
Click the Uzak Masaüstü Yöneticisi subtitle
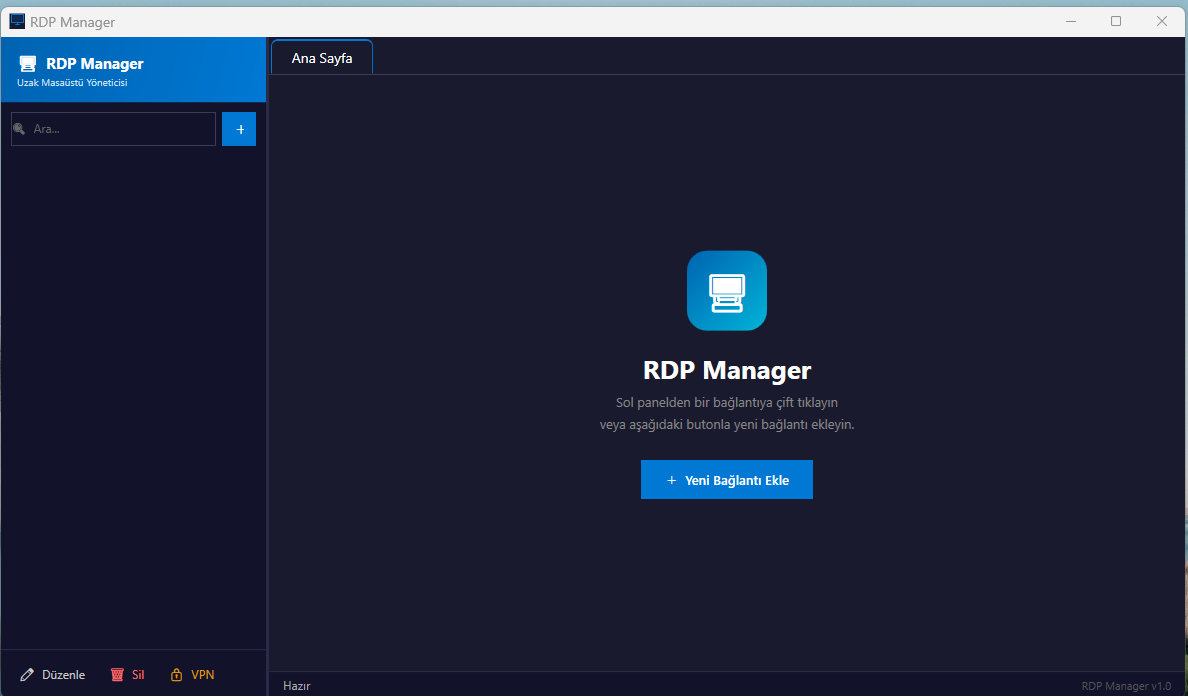pos(72,83)
